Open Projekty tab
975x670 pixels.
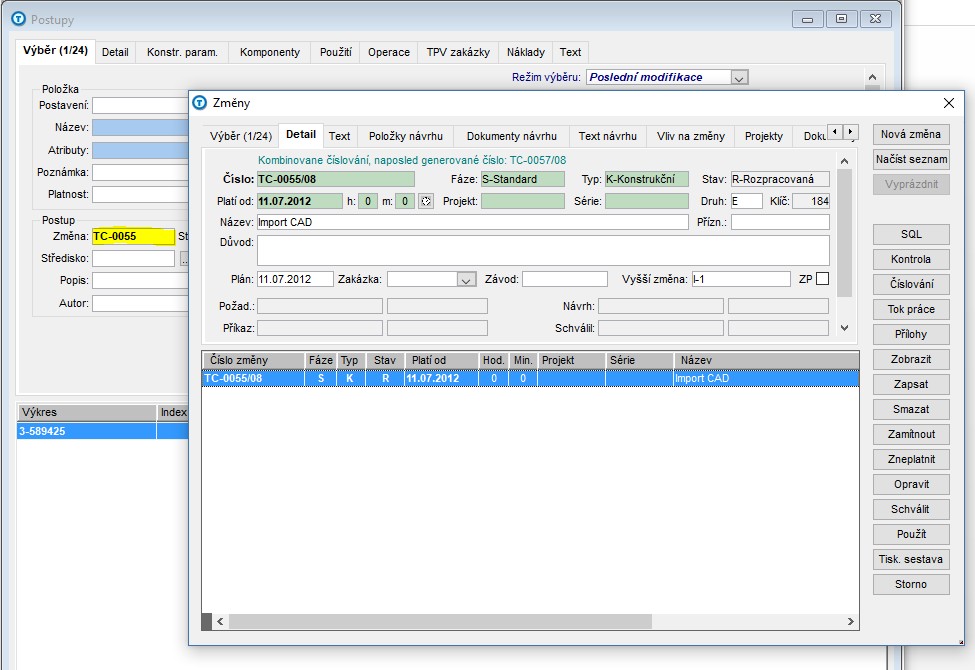(x=764, y=136)
